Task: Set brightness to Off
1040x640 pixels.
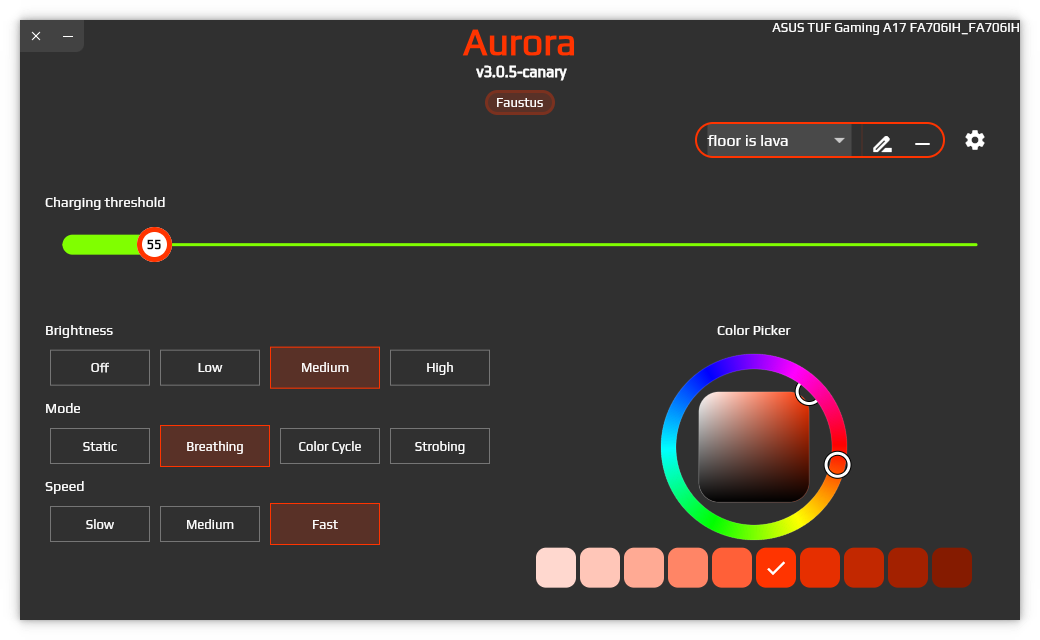Action: pyautogui.click(x=99, y=367)
